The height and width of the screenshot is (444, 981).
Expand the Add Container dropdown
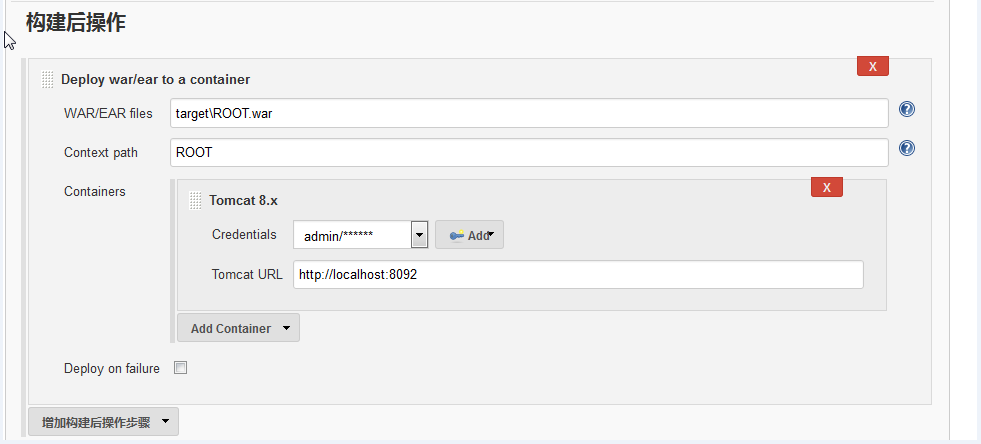(238, 328)
